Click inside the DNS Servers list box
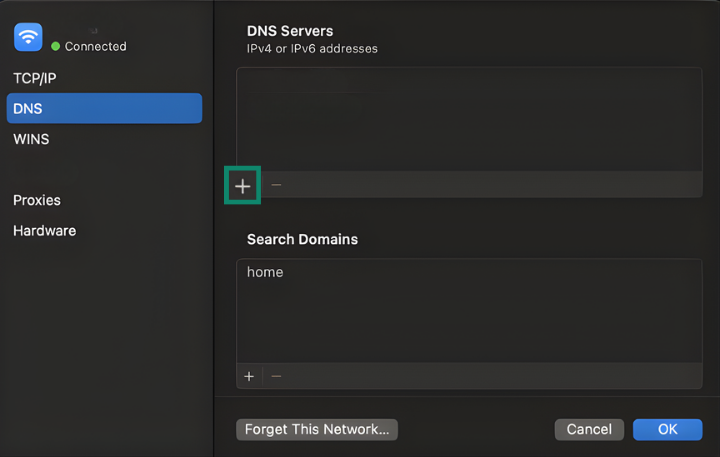This screenshot has height=457, width=720. (x=469, y=119)
